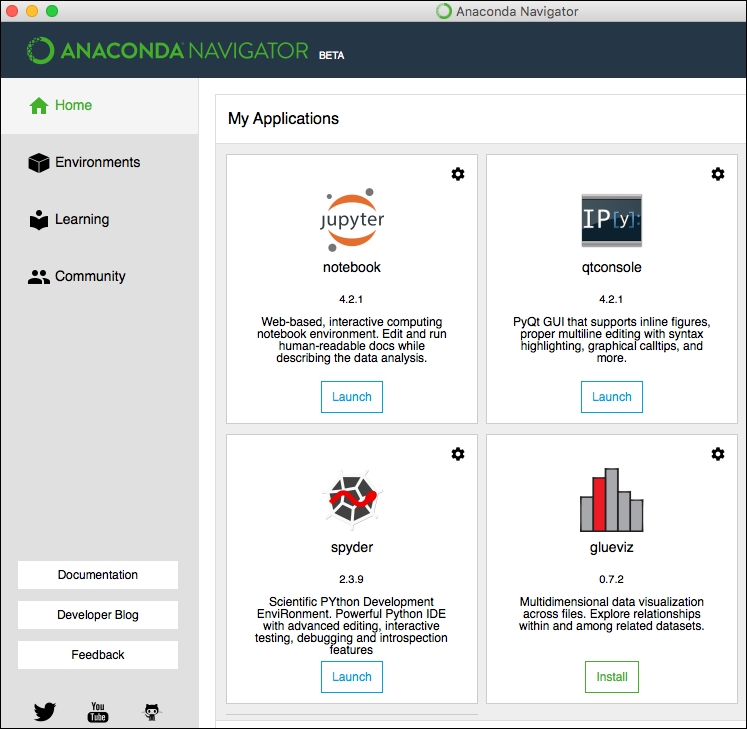Open the Learning tab
Screen dimensions: 747x729
click(x=100, y=220)
